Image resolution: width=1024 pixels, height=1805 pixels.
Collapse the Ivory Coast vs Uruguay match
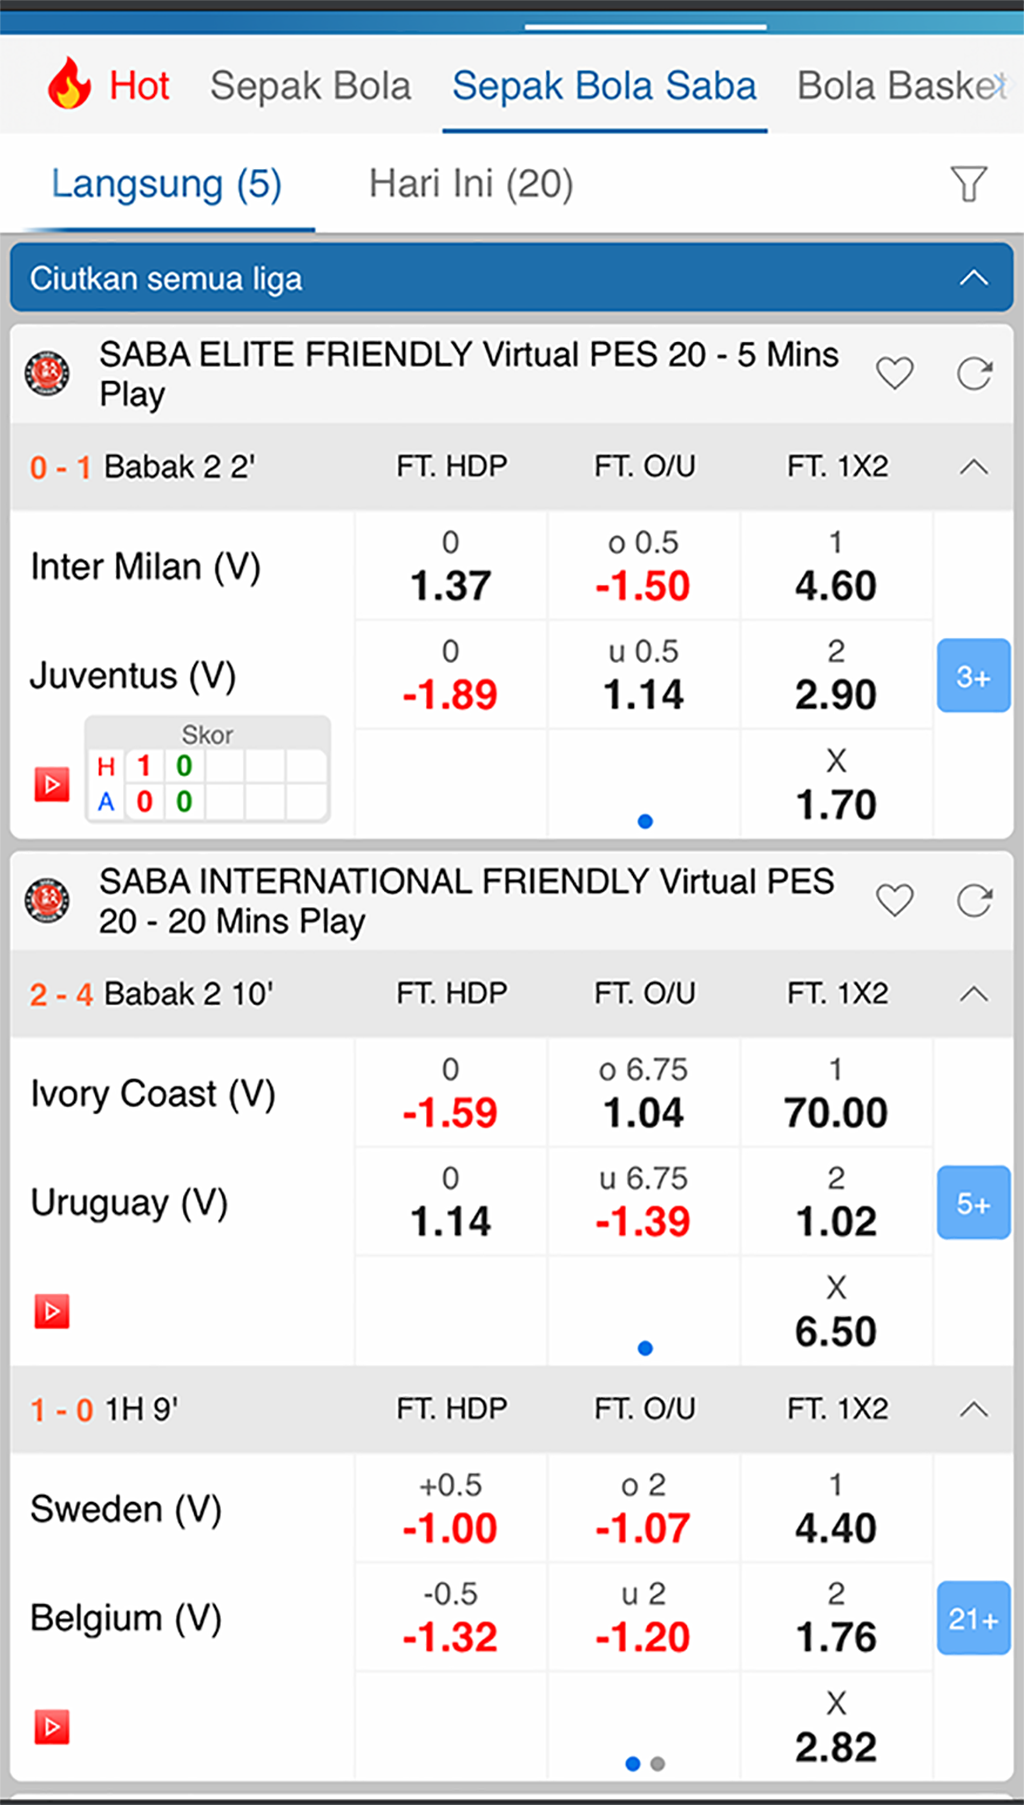pyautogui.click(x=973, y=994)
